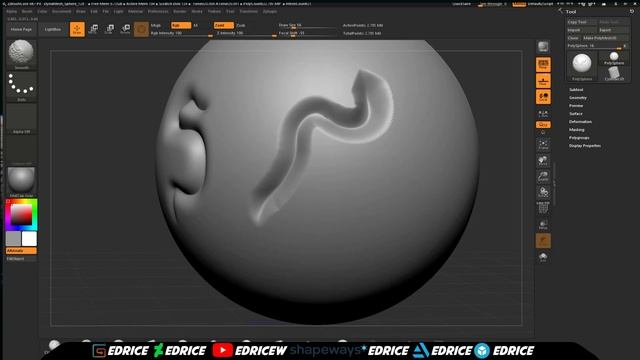Click the Import button in Tool palette

click(581, 30)
